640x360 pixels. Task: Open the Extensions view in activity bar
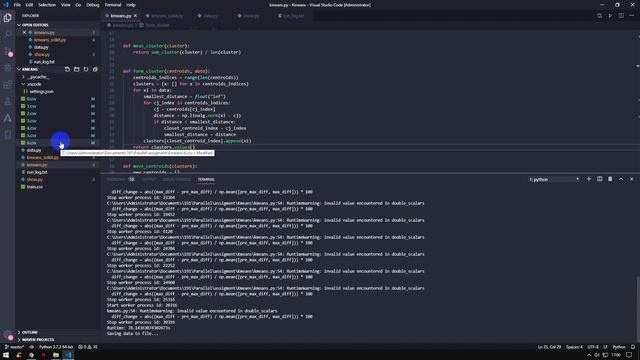click(x=7, y=85)
